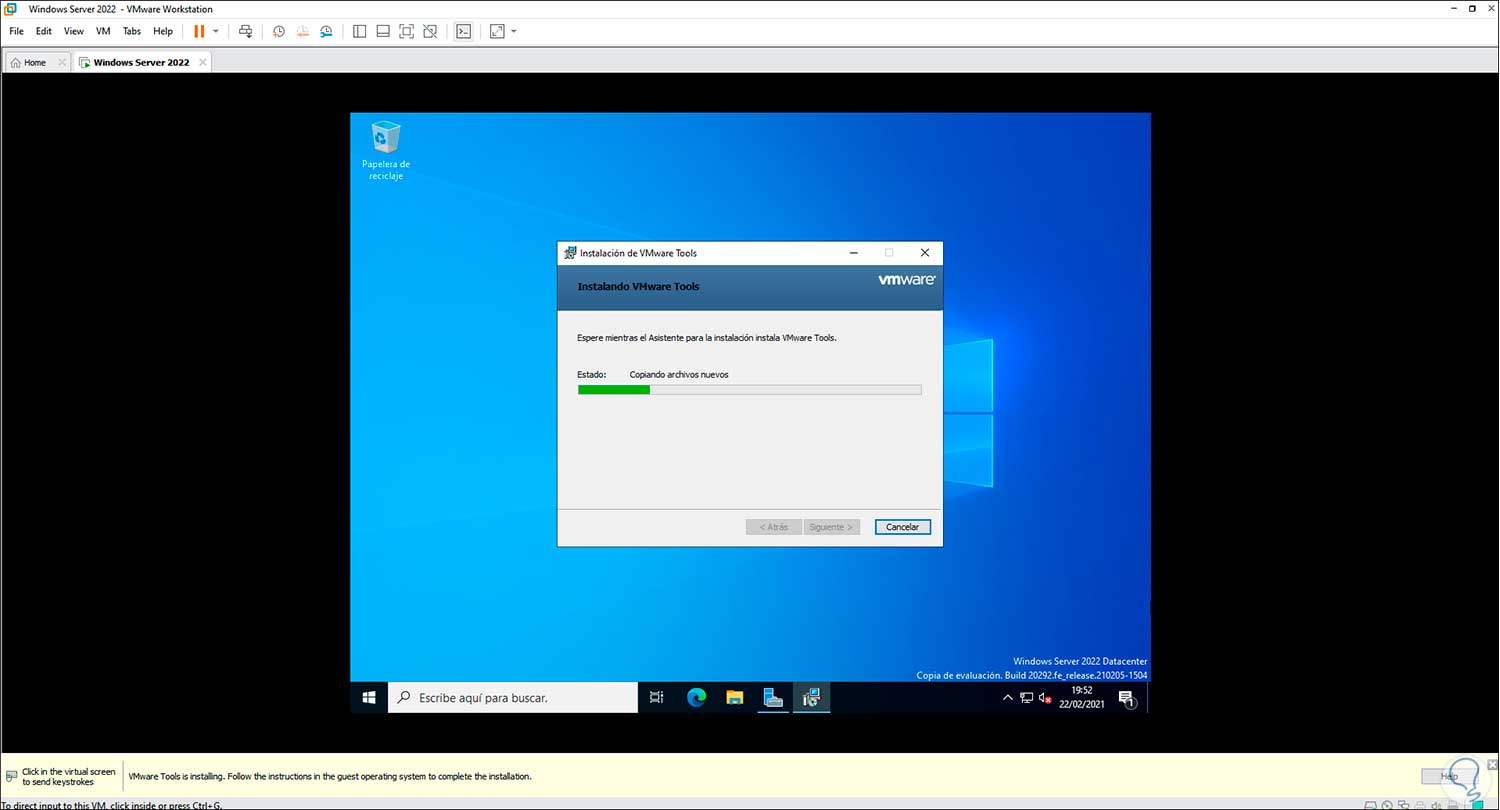Click the stretch guest display icon

pyautogui.click(x=497, y=31)
